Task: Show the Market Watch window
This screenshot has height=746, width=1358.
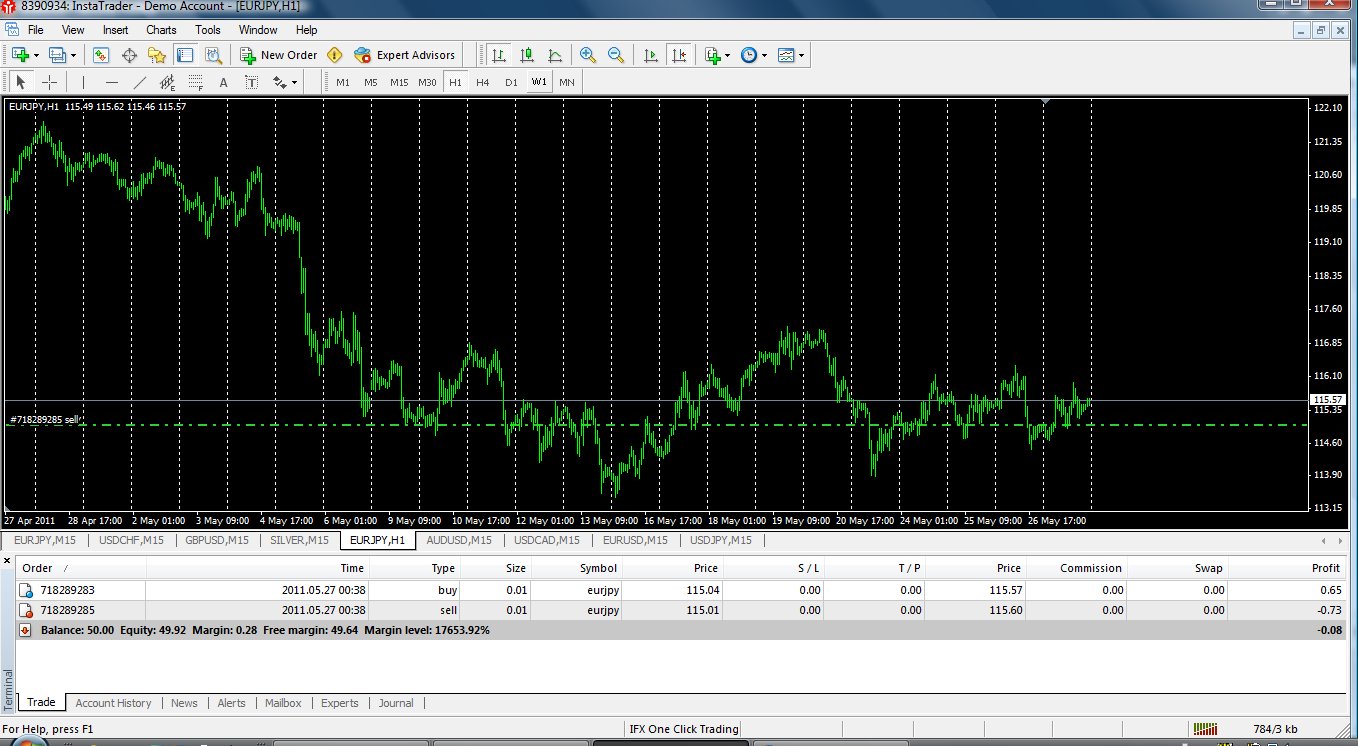Action: point(101,55)
